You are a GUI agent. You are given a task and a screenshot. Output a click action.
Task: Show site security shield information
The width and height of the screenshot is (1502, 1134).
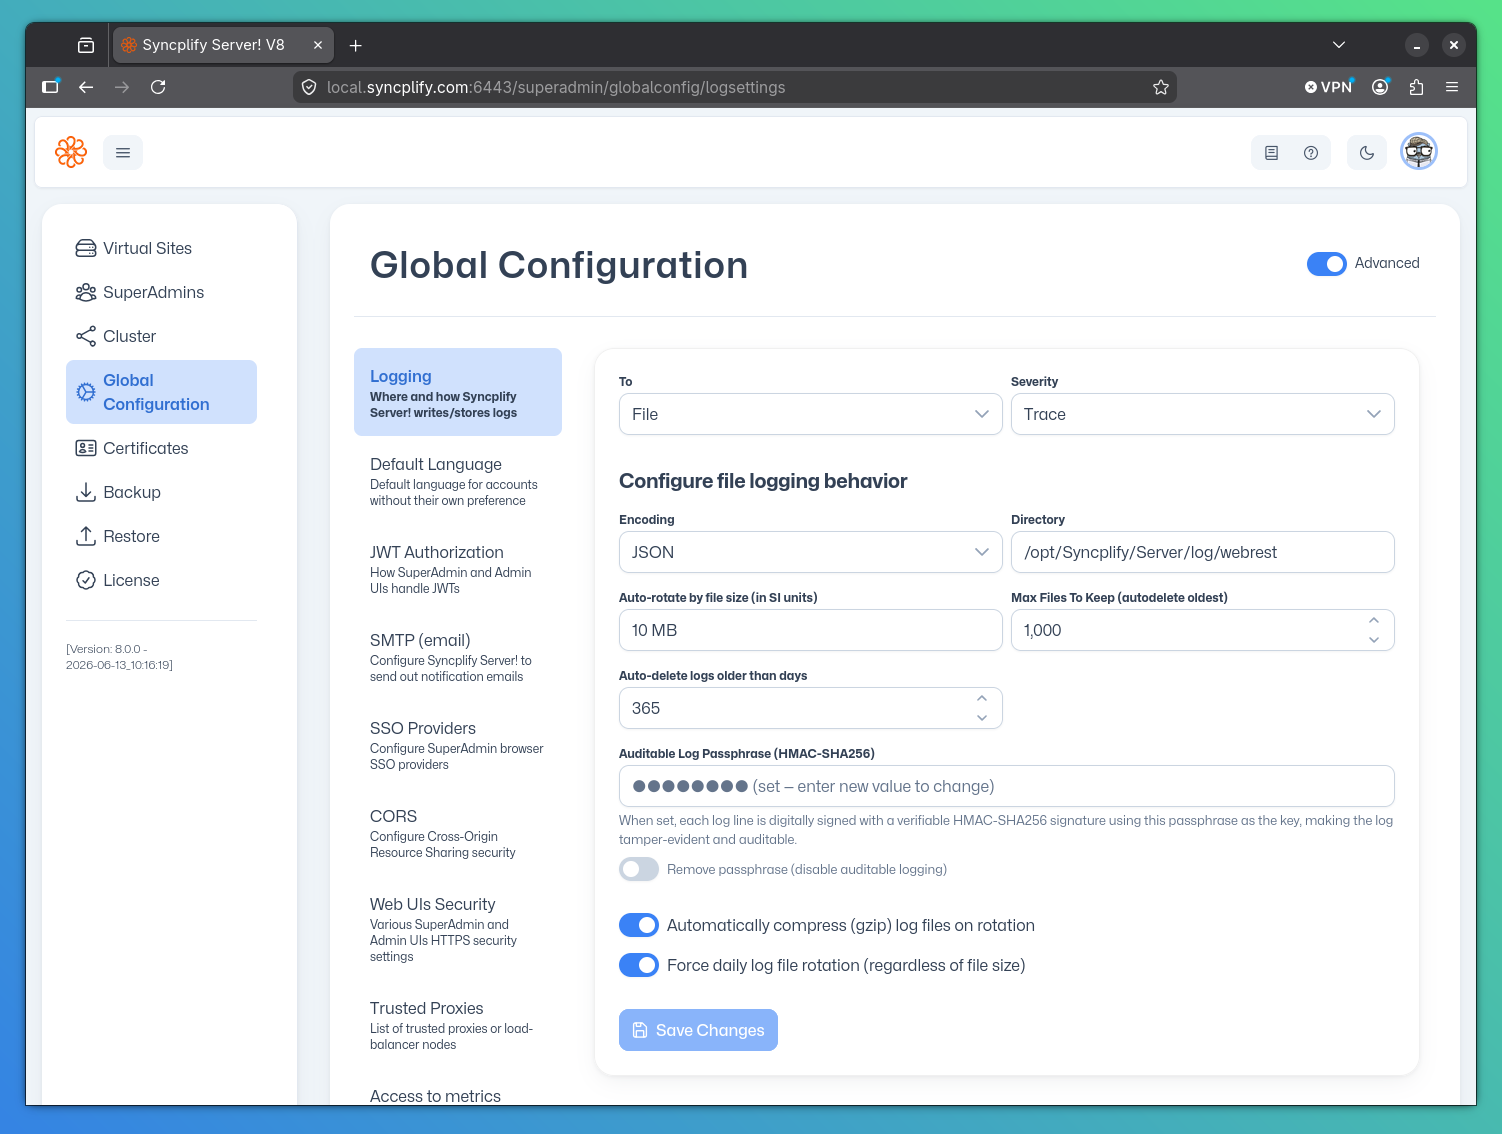pyautogui.click(x=309, y=87)
